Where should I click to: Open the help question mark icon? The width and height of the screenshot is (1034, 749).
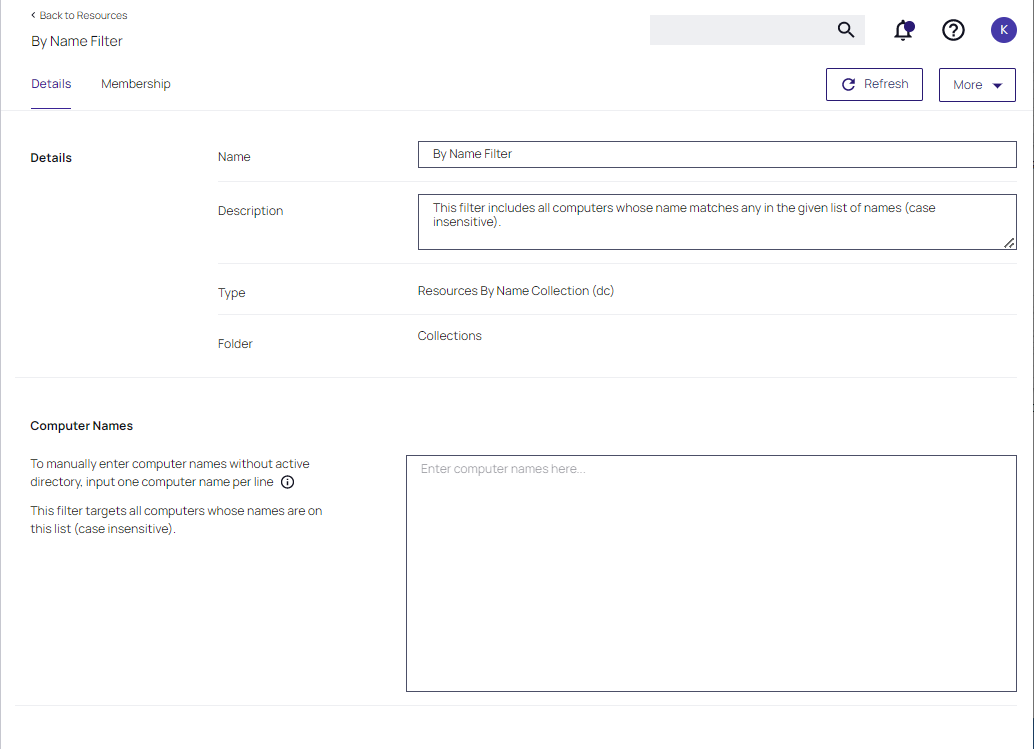point(953,30)
